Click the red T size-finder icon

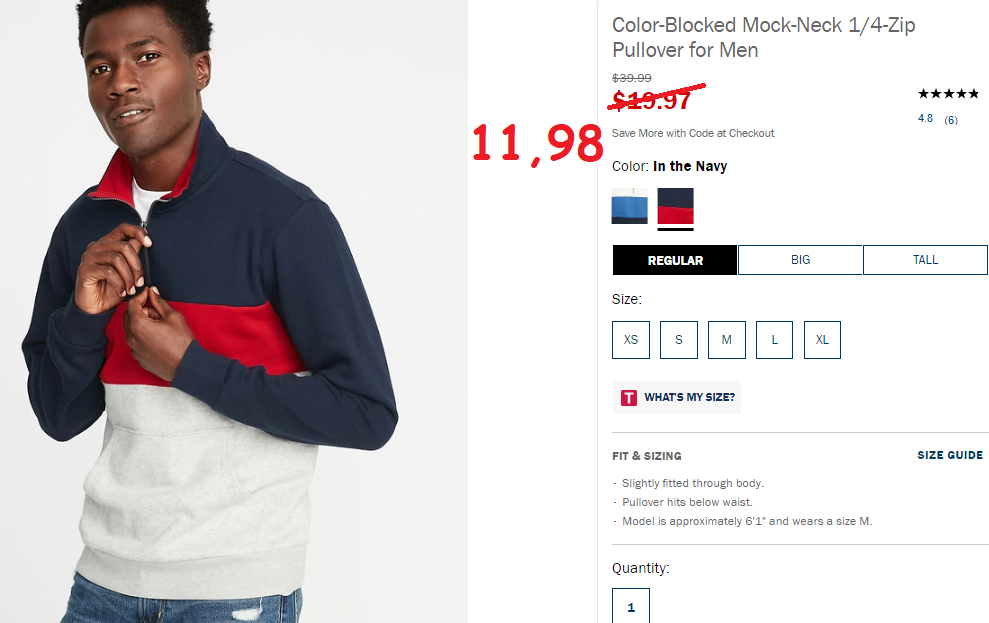[x=628, y=397]
